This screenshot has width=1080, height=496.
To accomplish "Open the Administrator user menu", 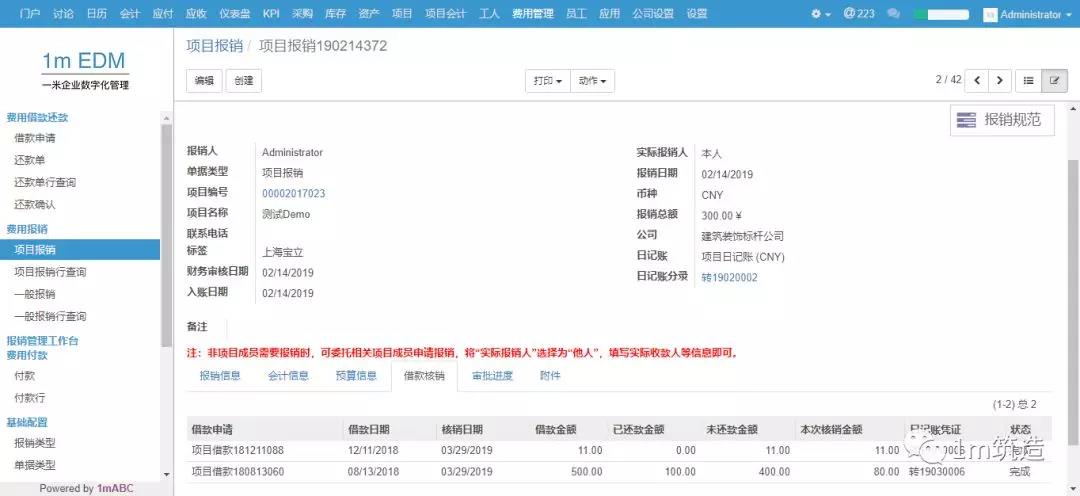I will (1022, 15).
